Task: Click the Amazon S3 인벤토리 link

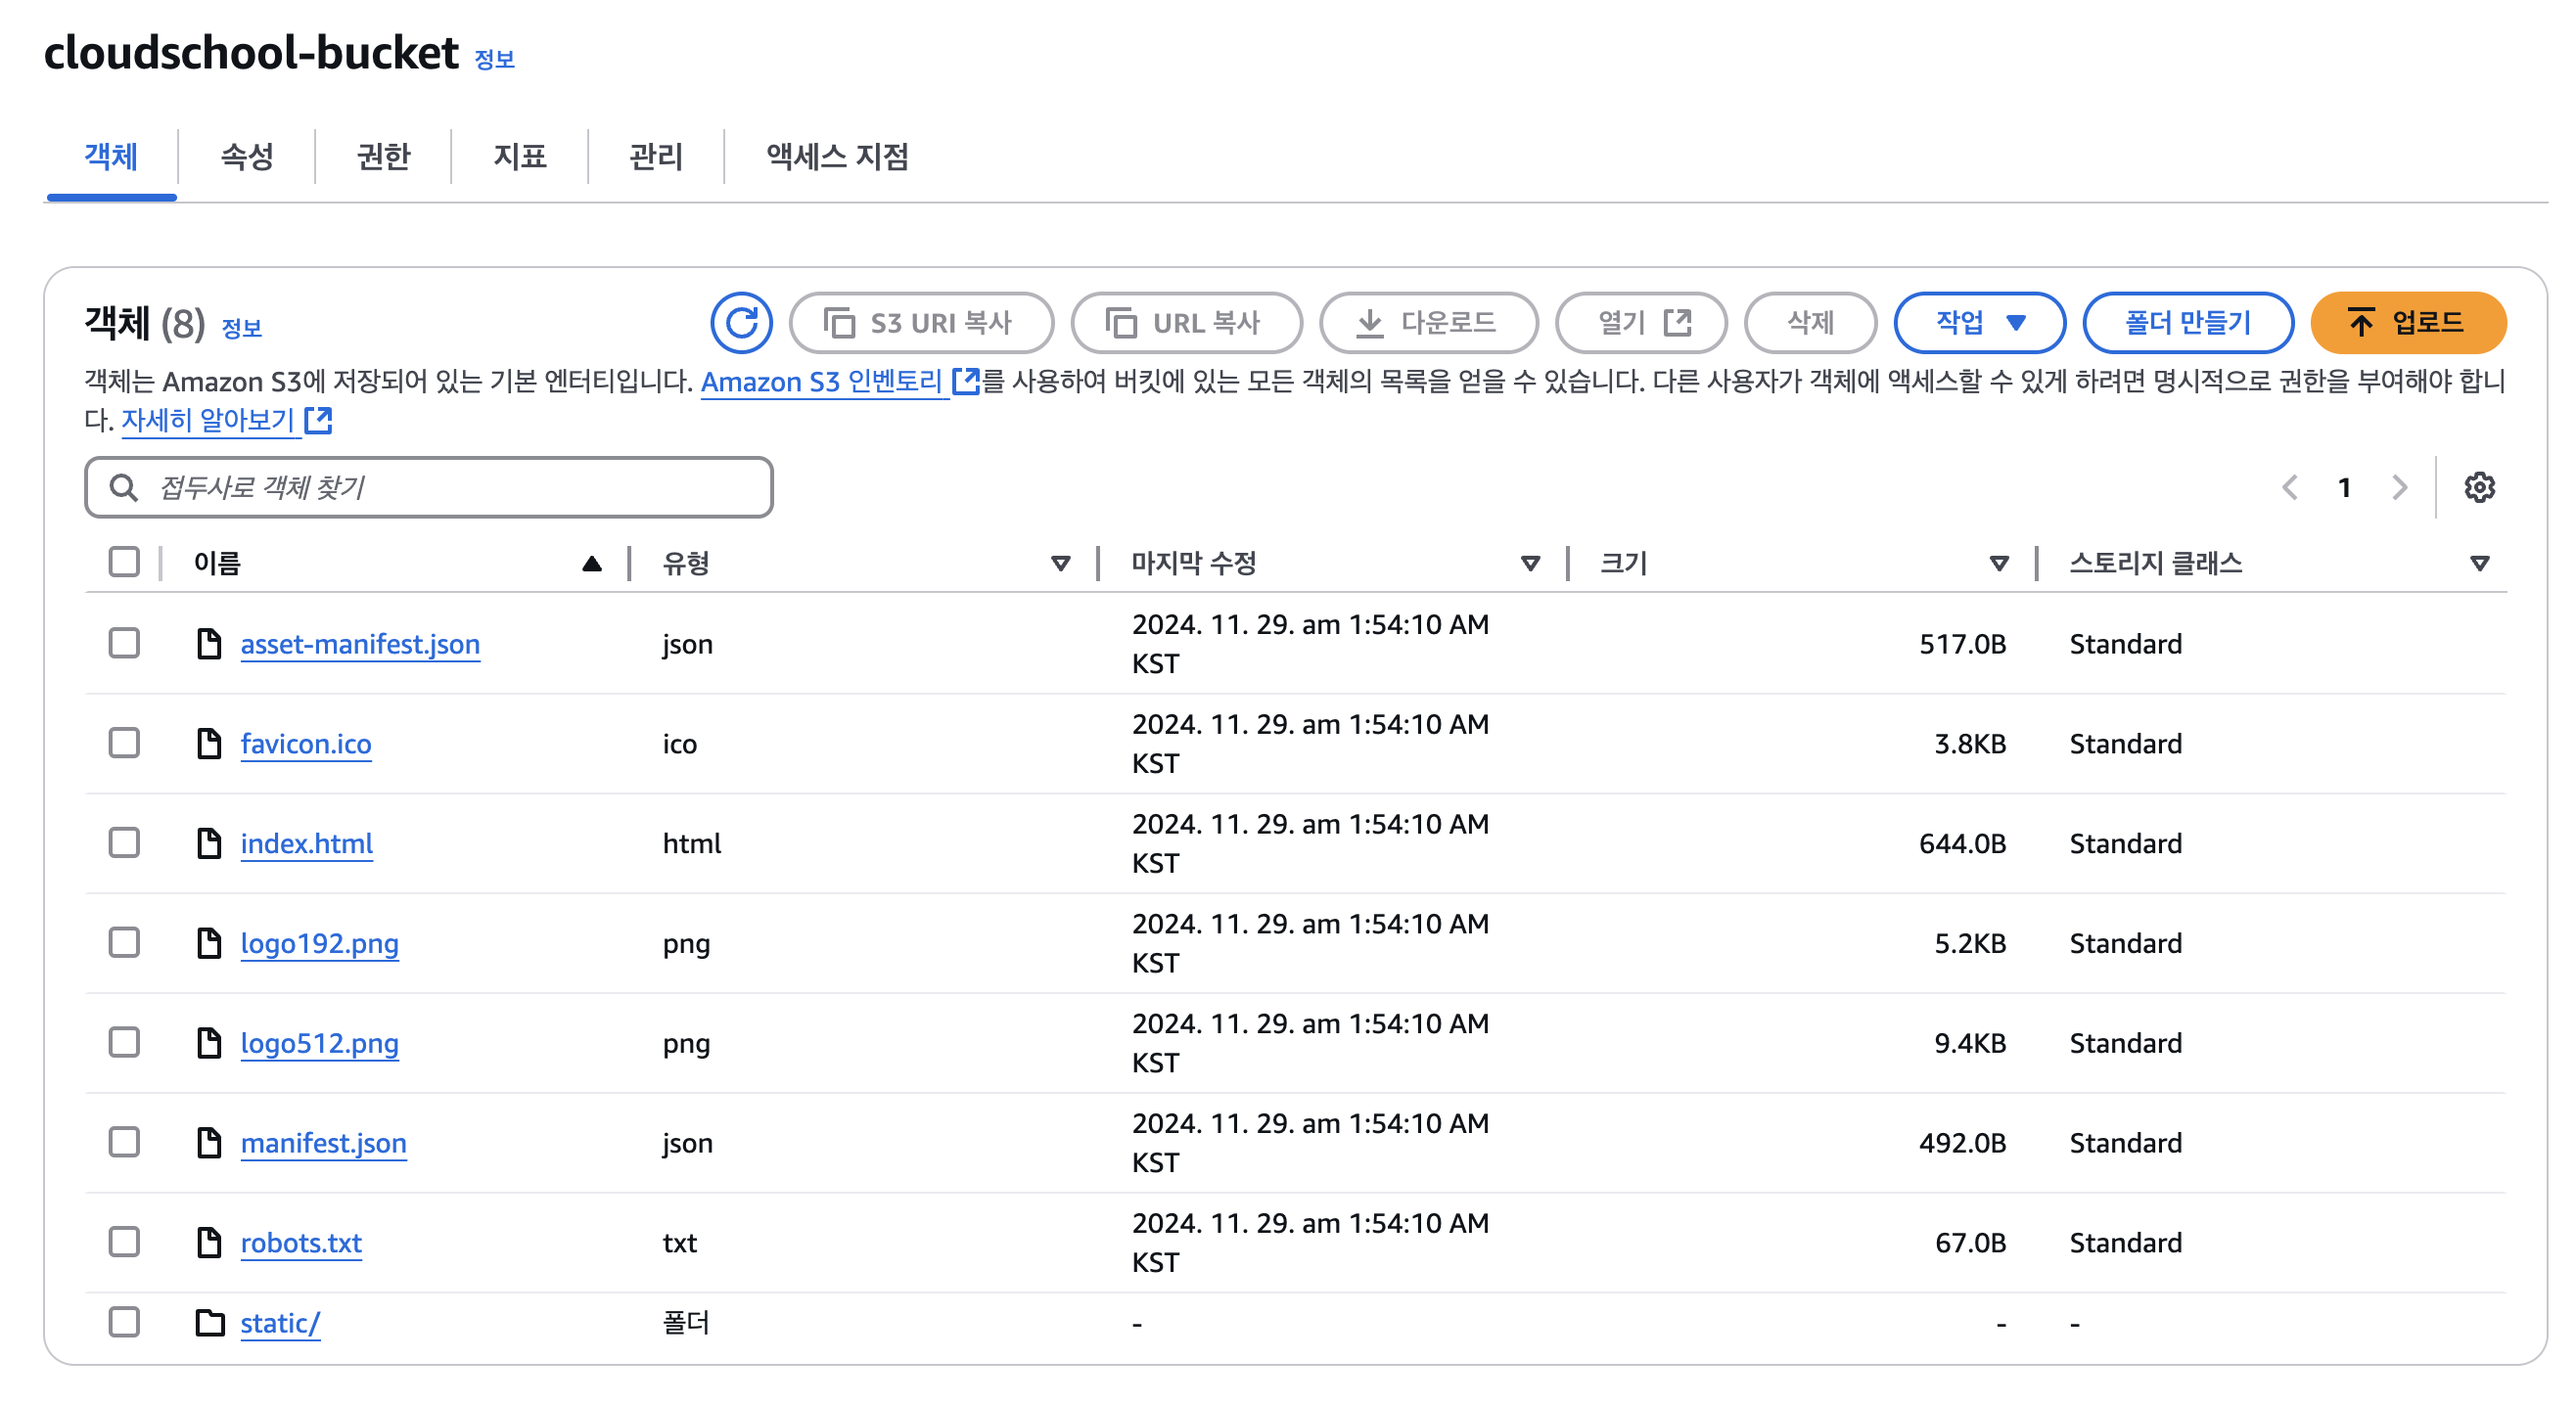Action: [822, 381]
